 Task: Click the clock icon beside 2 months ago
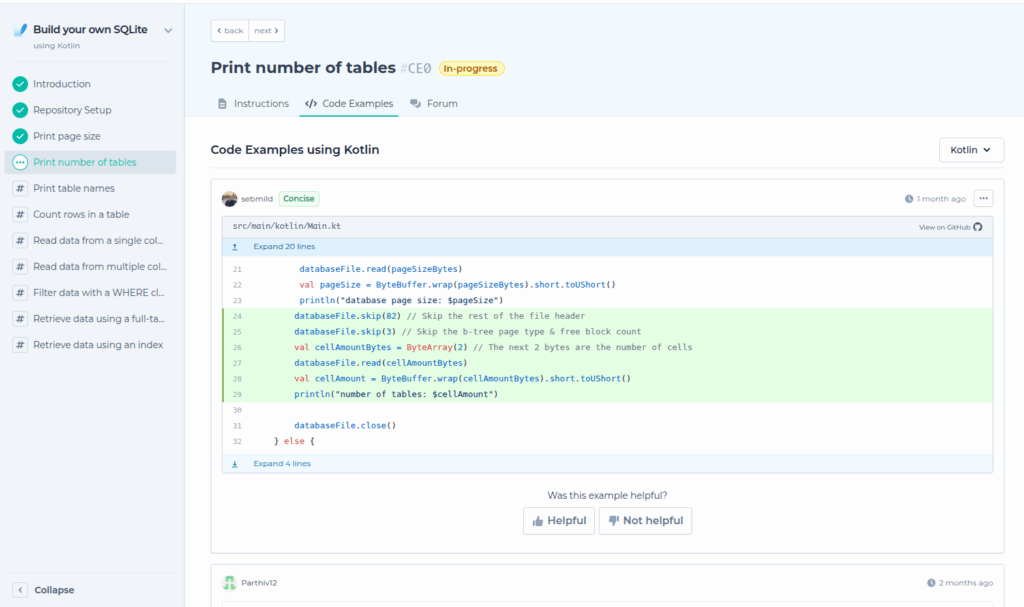pyautogui.click(x=931, y=583)
